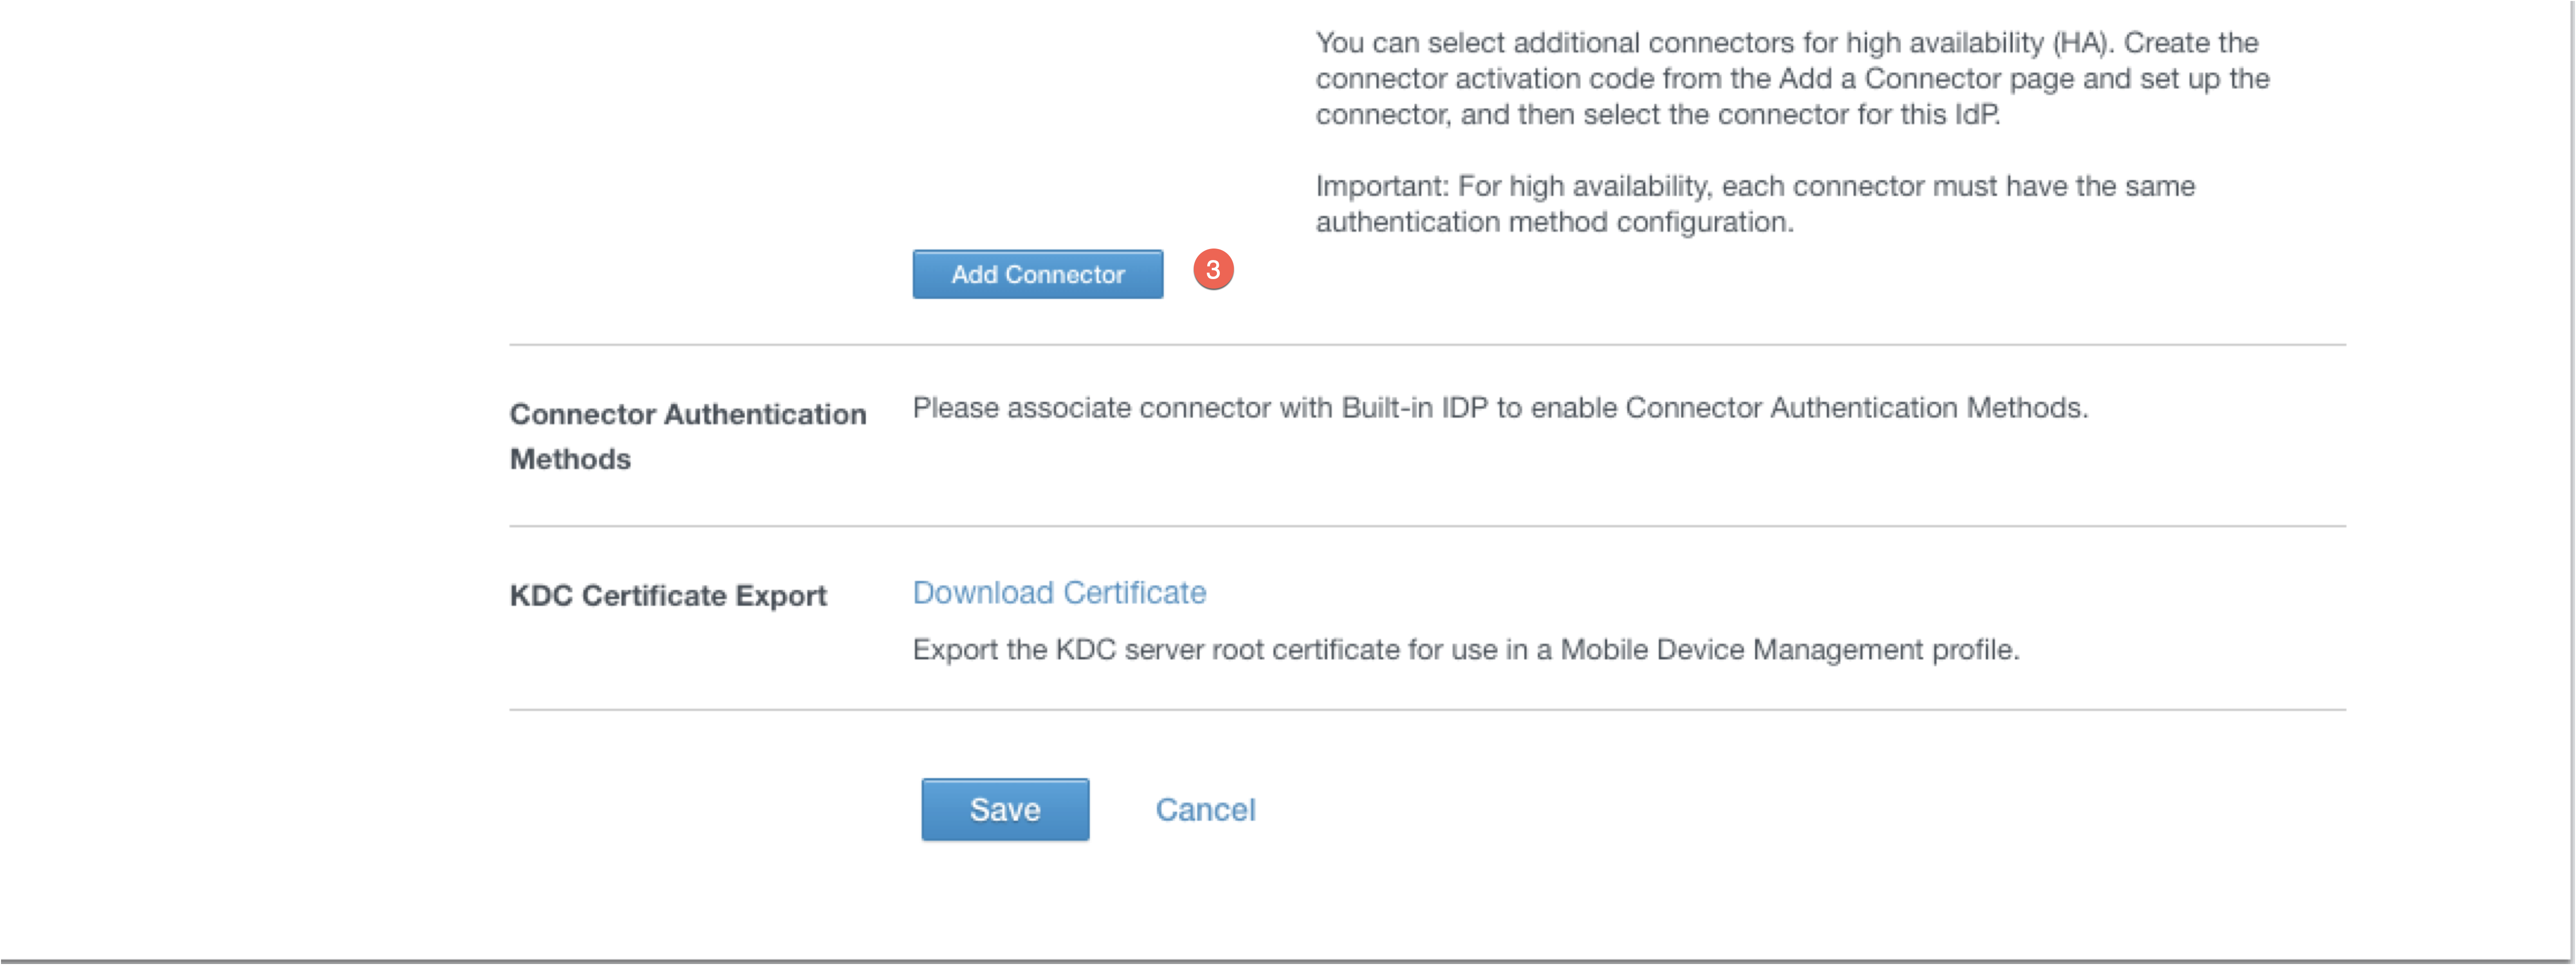Click the blue Add Connector action

point(1037,274)
